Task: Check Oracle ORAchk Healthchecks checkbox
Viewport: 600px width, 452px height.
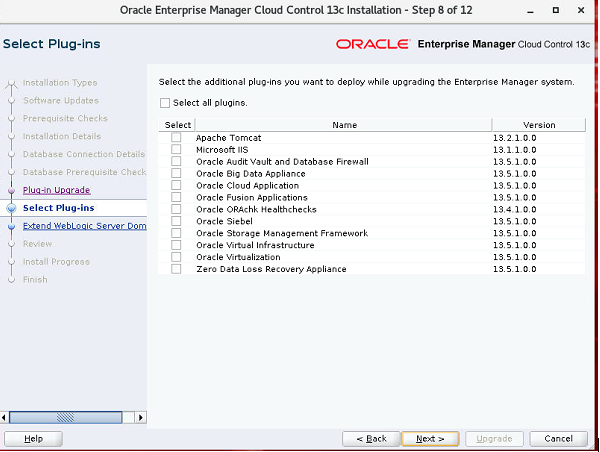Action: pos(176,210)
